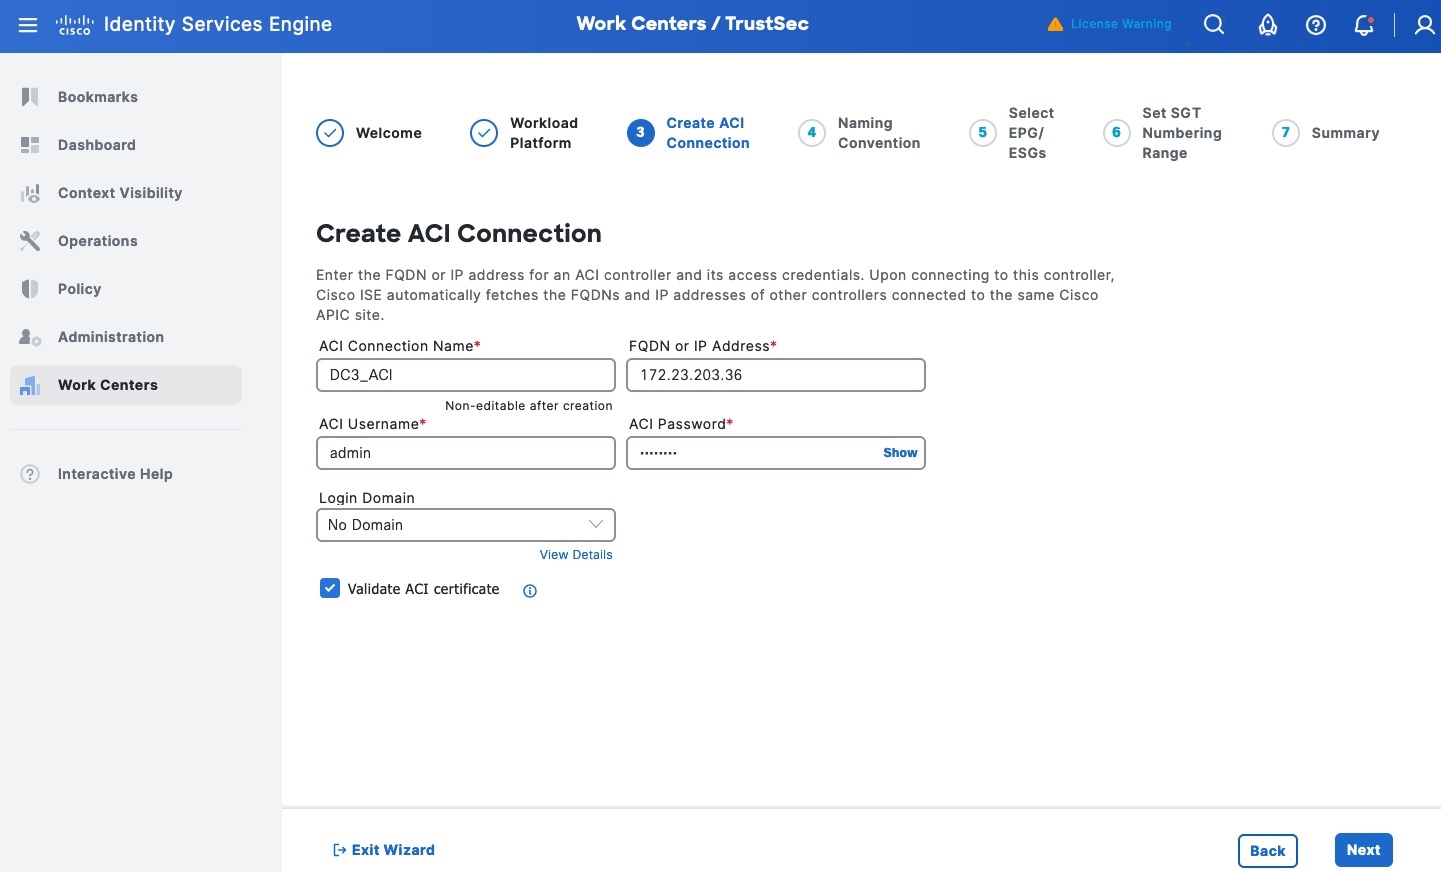
Task: Click the License Warning link
Action: pyautogui.click(x=1121, y=24)
